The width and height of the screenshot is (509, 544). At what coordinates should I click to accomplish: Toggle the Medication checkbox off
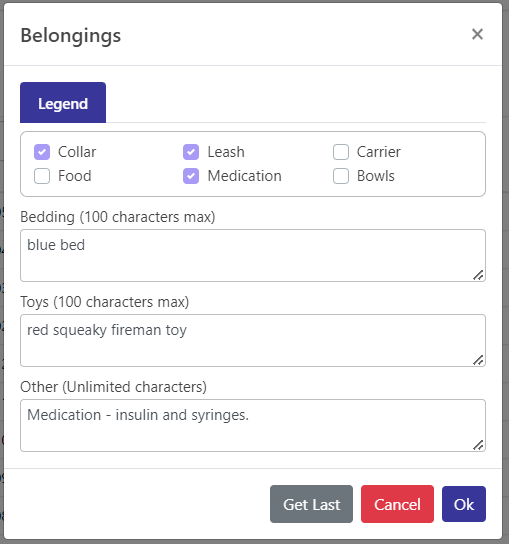[191, 176]
